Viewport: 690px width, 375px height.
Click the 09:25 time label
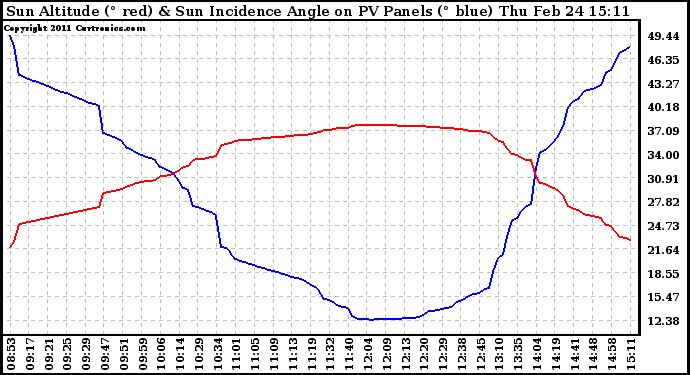[x=67, y=354]
